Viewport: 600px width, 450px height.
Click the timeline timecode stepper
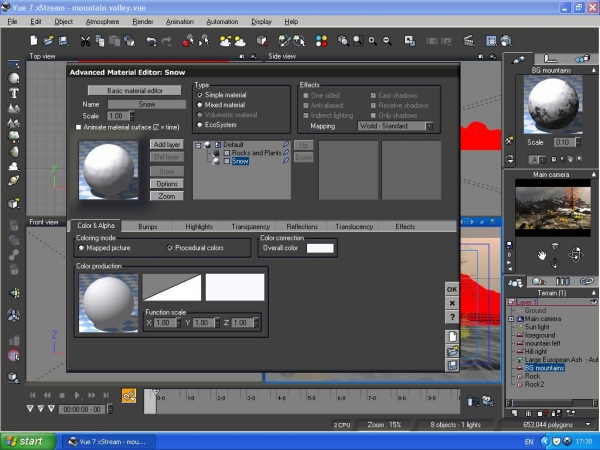110,409
